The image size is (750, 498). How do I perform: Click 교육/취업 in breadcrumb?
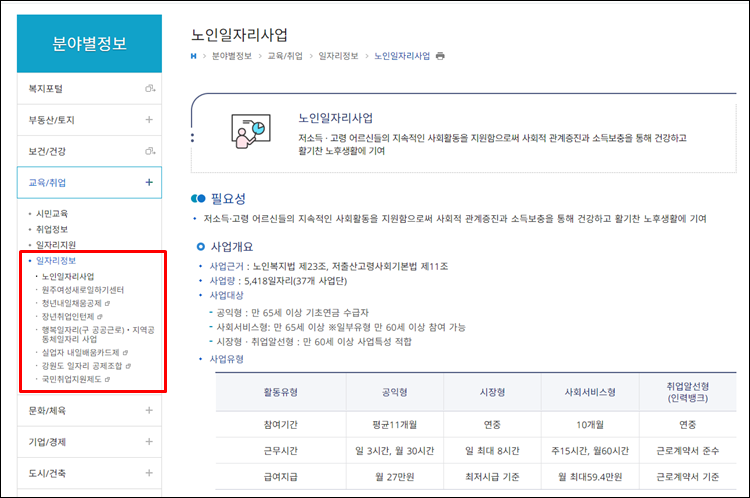(x=285, y=56)
